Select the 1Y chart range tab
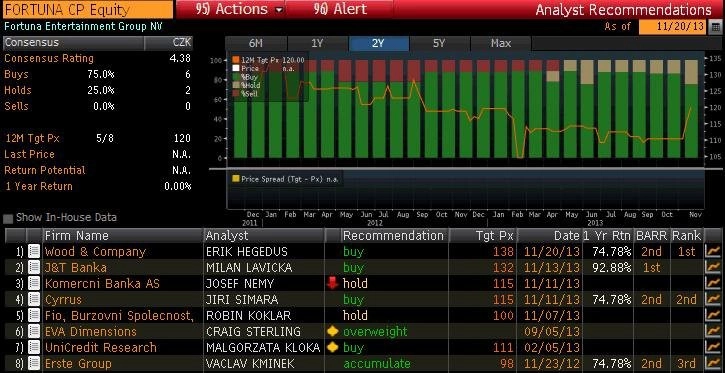Image resolution: width=725 pixels, height=373 pixels. (x=317, y=43)
